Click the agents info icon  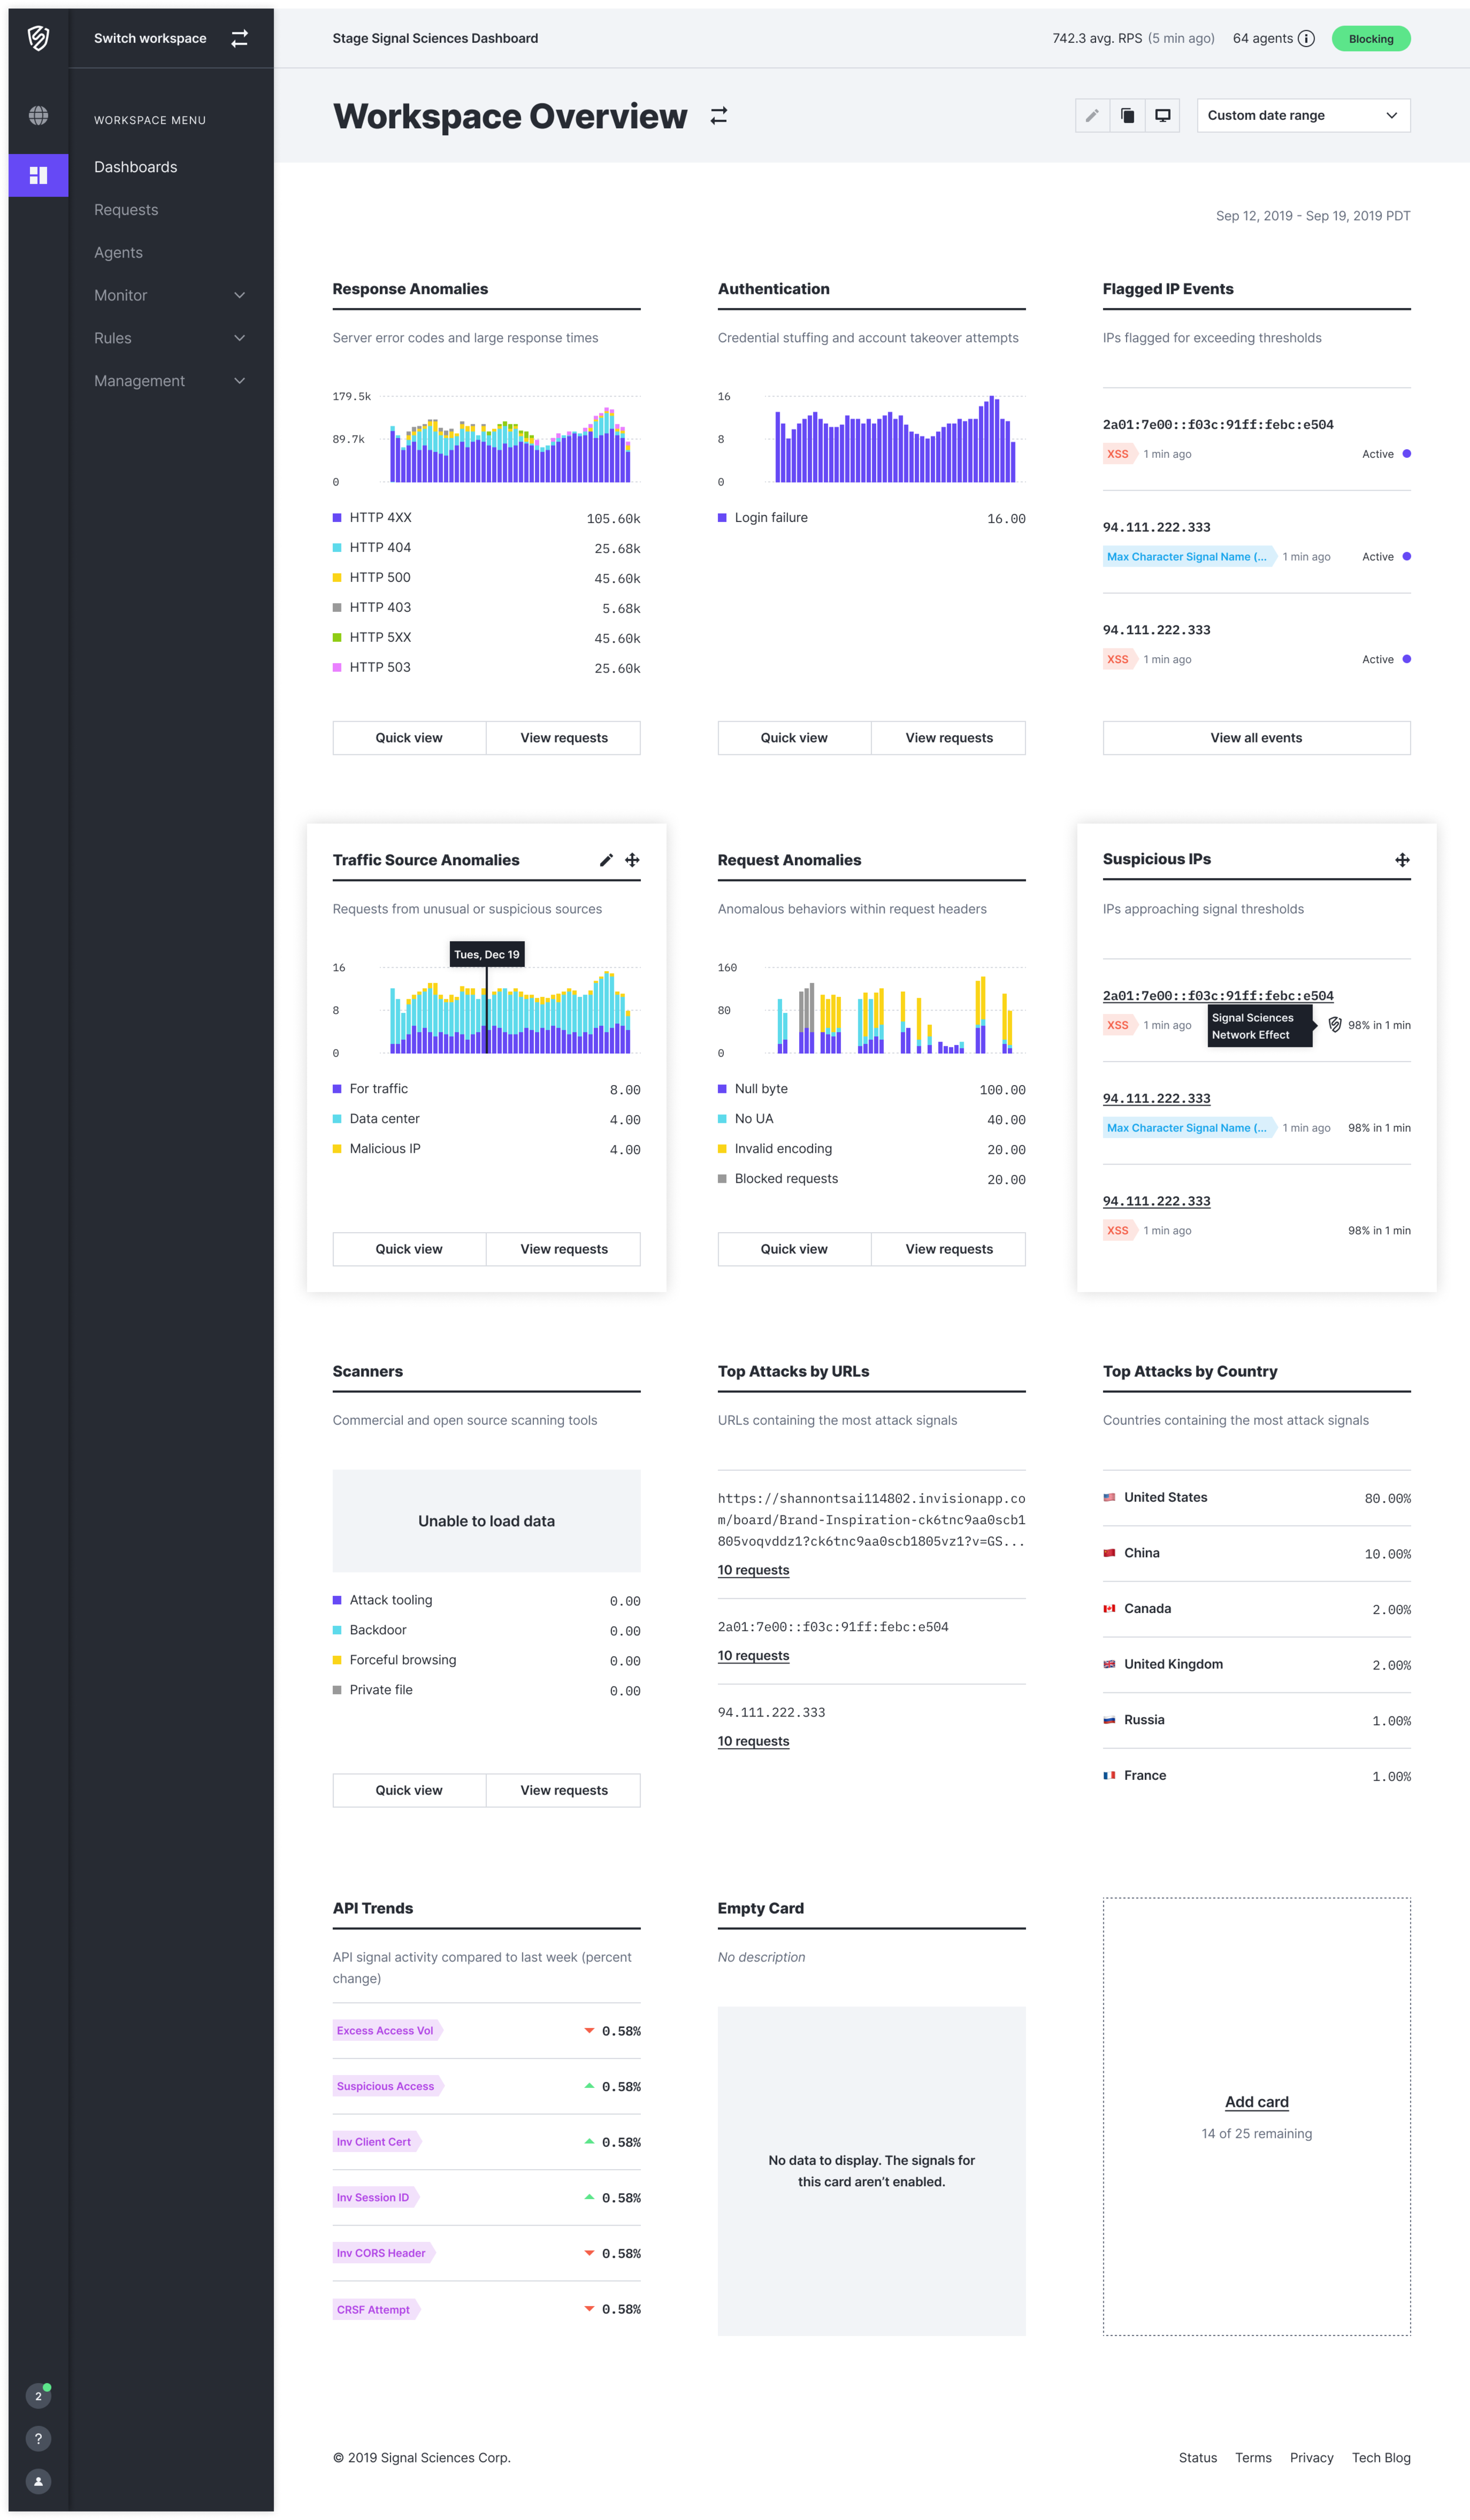(x=1306, y=38)
